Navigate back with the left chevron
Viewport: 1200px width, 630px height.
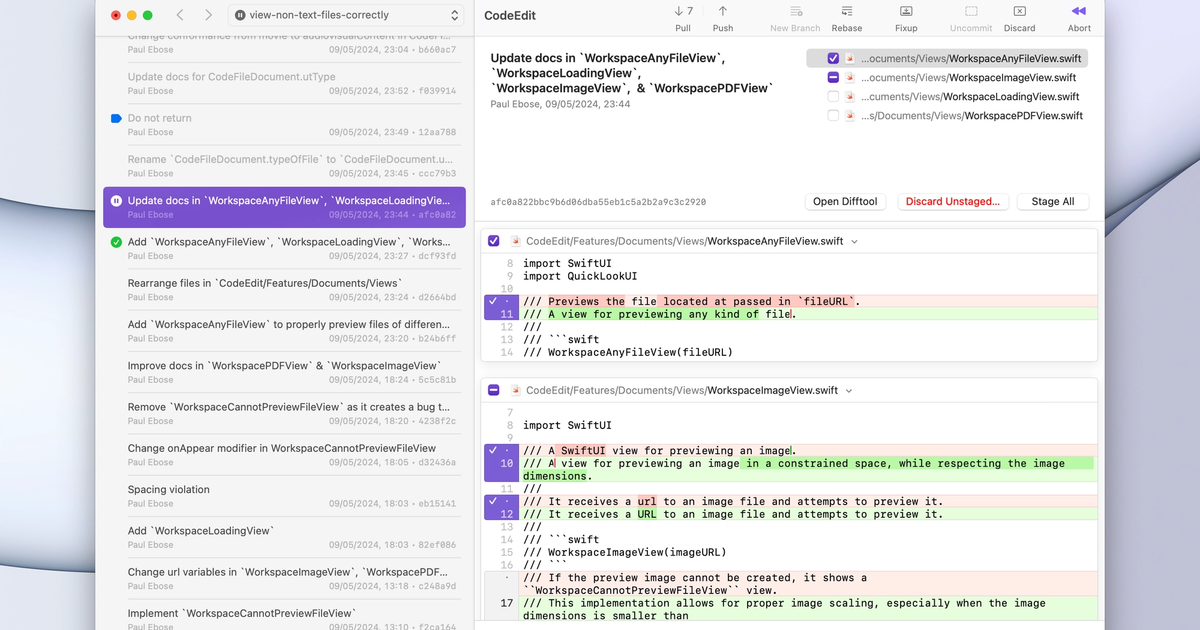180,15
